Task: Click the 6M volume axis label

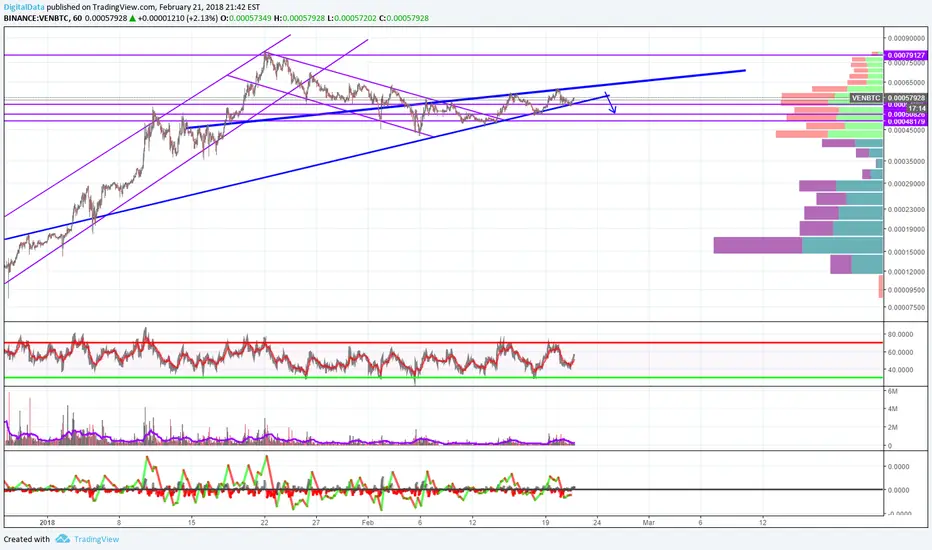Action: 892,391
